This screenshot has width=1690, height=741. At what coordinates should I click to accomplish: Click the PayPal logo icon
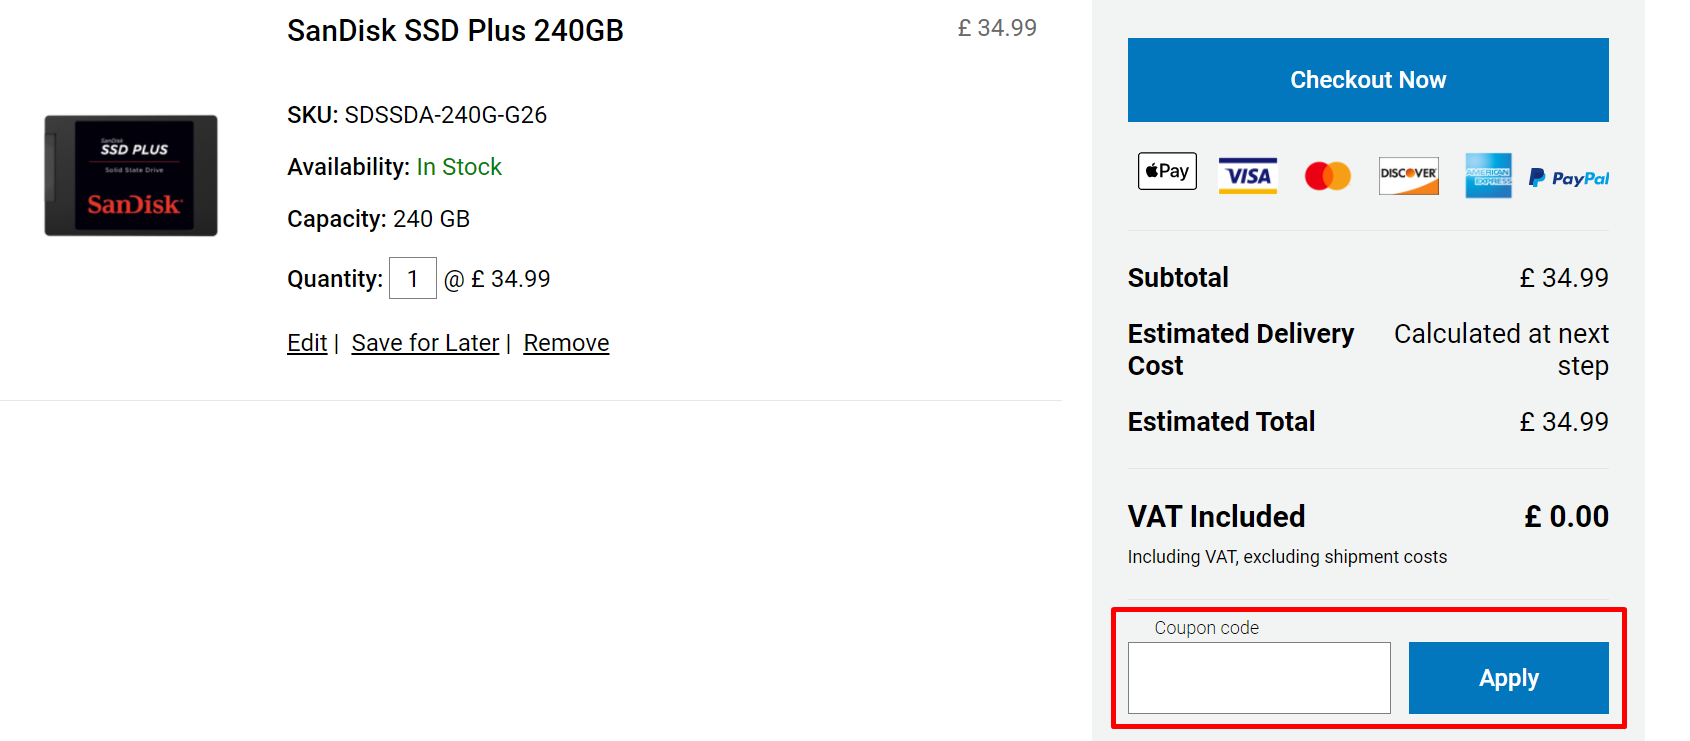click(x=1569, y=178)
